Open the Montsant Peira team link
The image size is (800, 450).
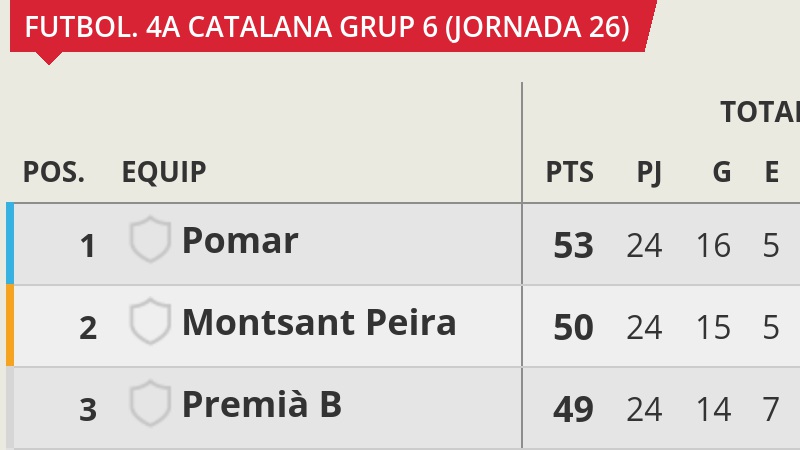coord(319,322)
